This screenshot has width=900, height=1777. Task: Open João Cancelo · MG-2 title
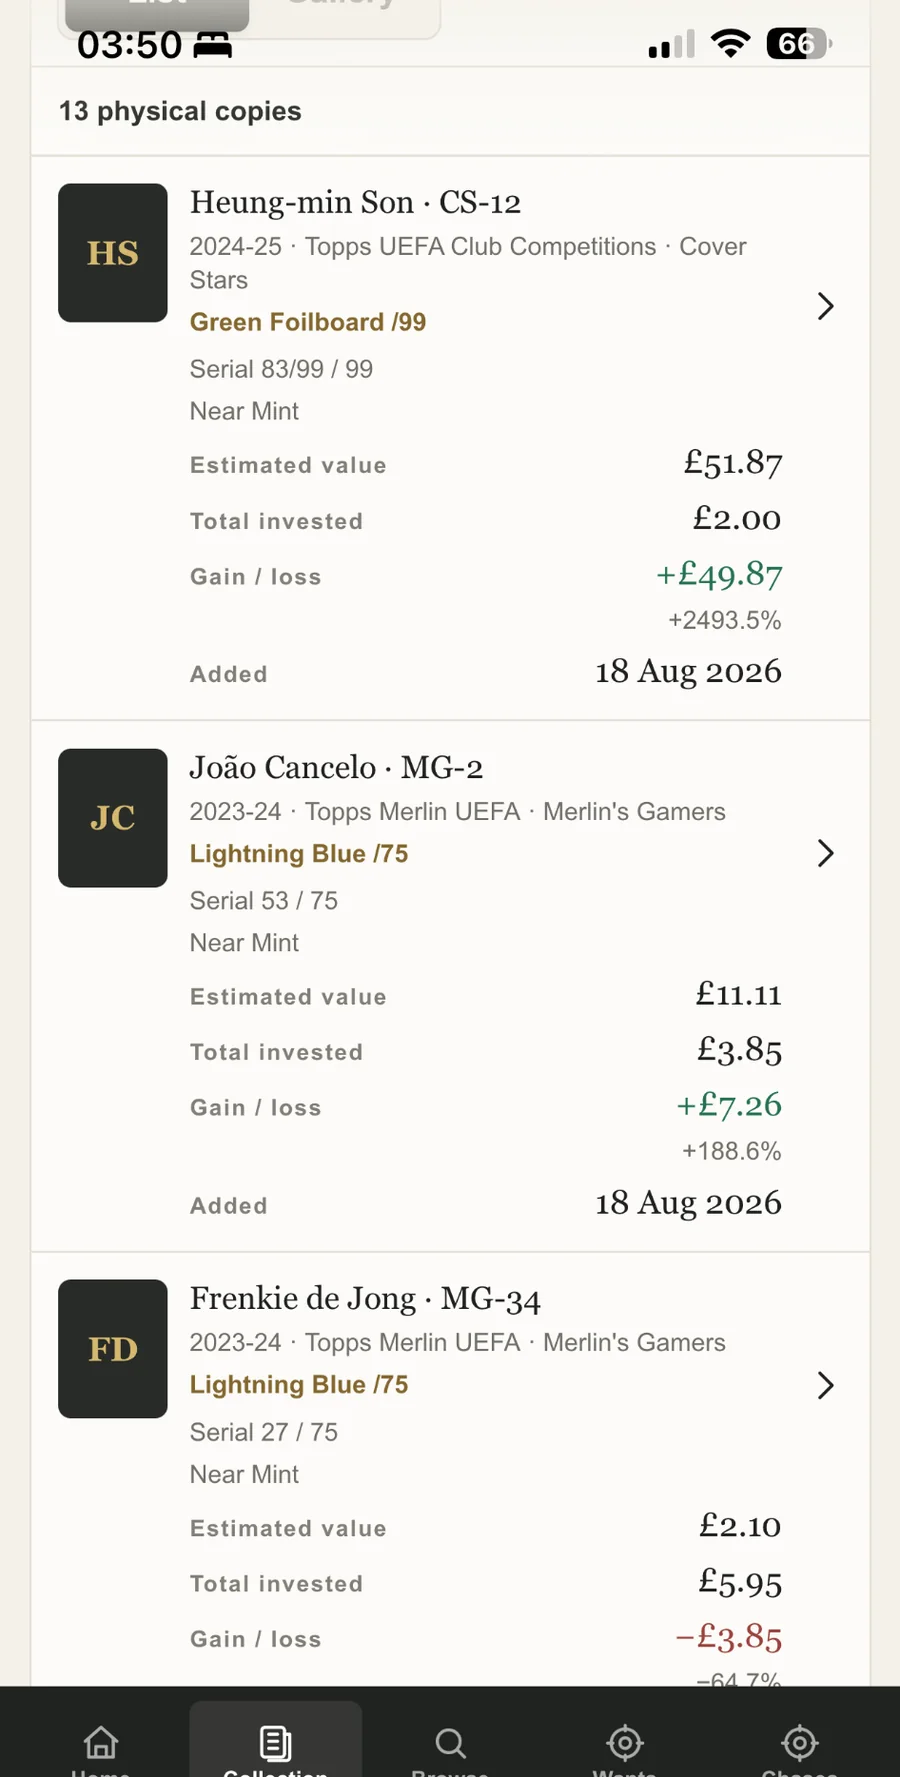tap(336, 768)
